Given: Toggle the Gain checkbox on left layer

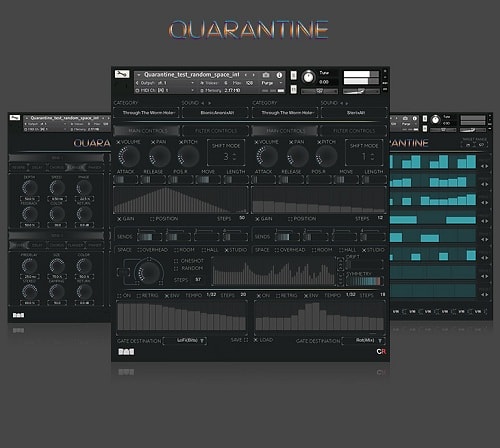Looking at the screenshot, I should tap(119, 219).
